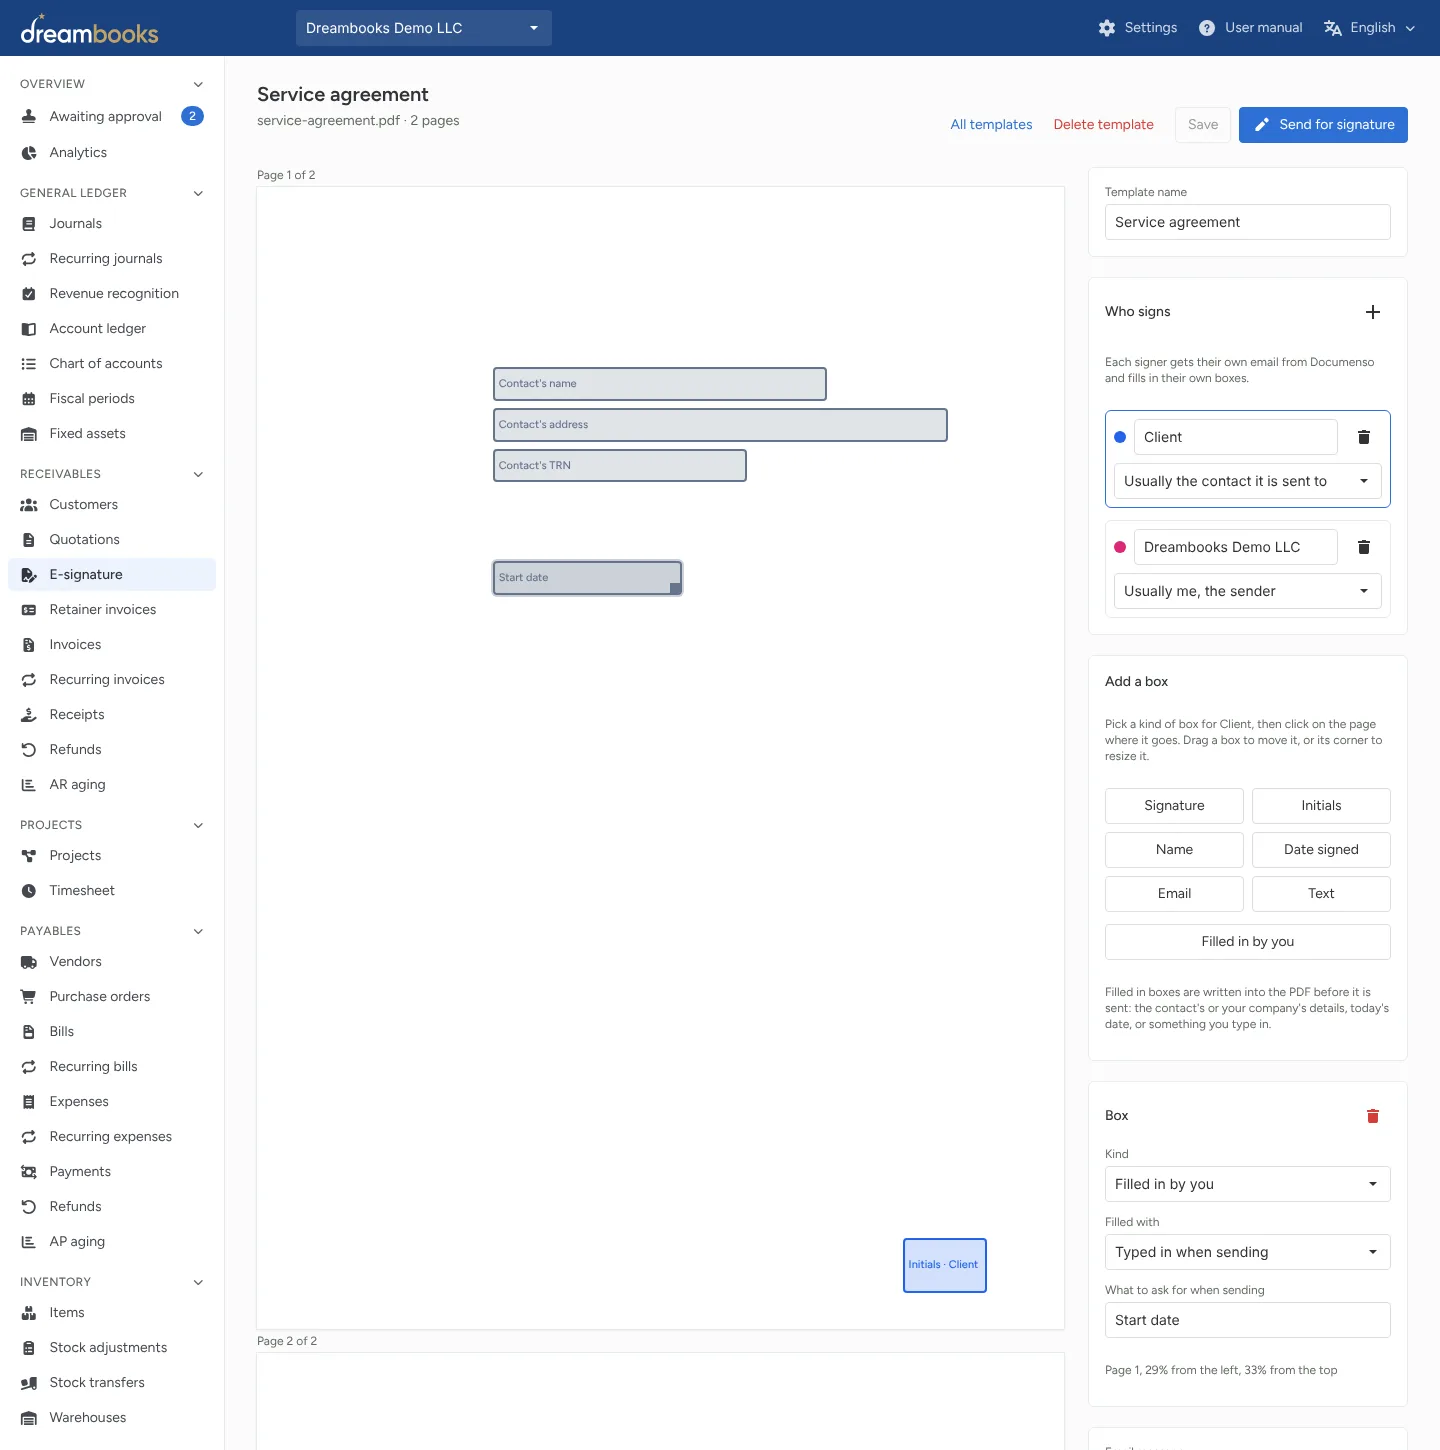This screenshot has height=1450, width=1440.
Task: Open the User manual help icon
Action: point(1207,28)
